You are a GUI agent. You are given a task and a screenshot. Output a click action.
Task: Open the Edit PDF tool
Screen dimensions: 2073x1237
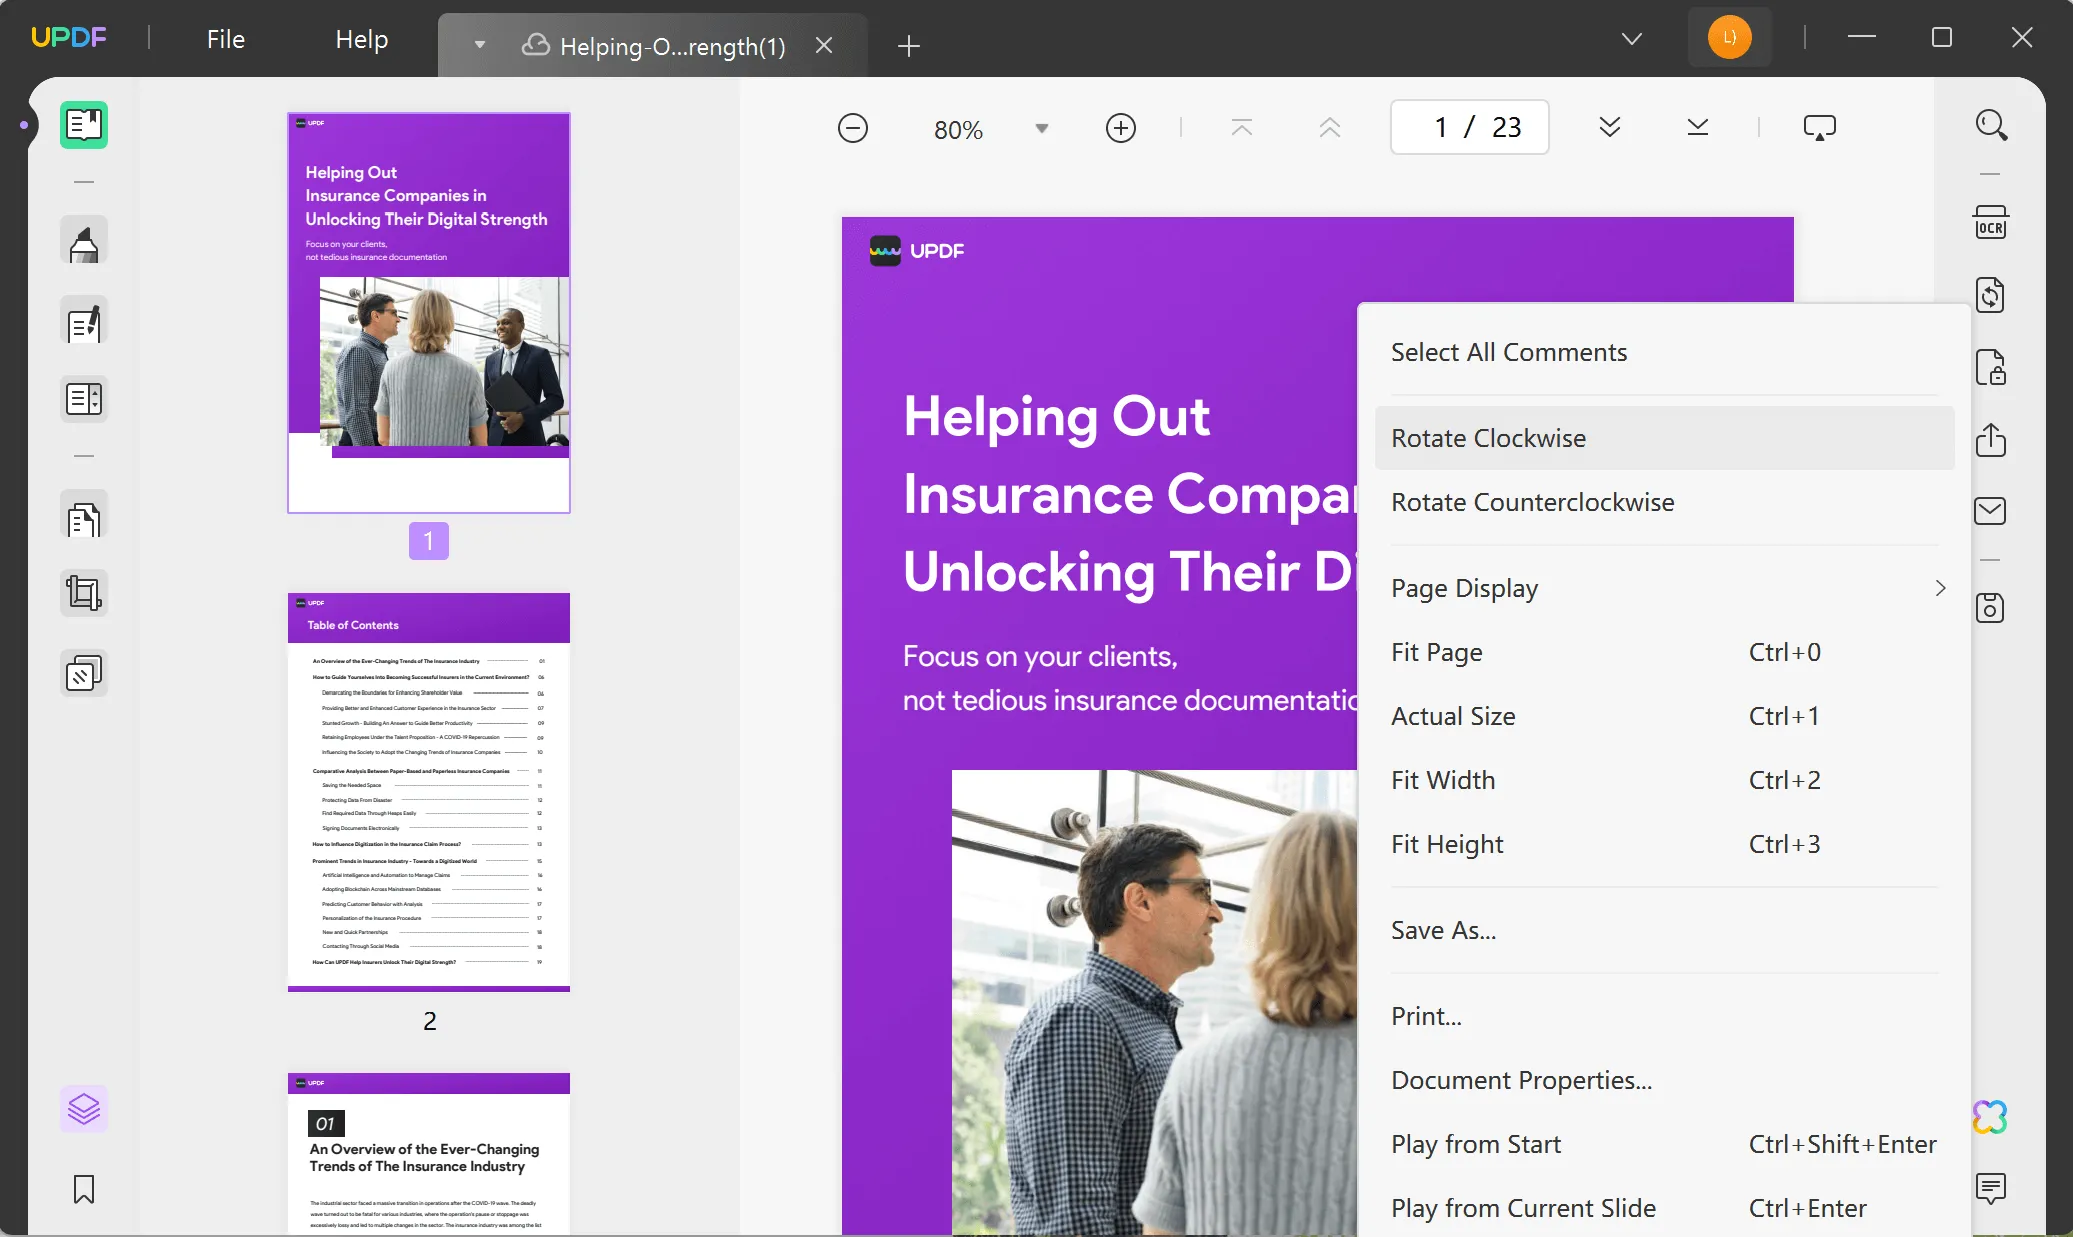click(84, 324)
